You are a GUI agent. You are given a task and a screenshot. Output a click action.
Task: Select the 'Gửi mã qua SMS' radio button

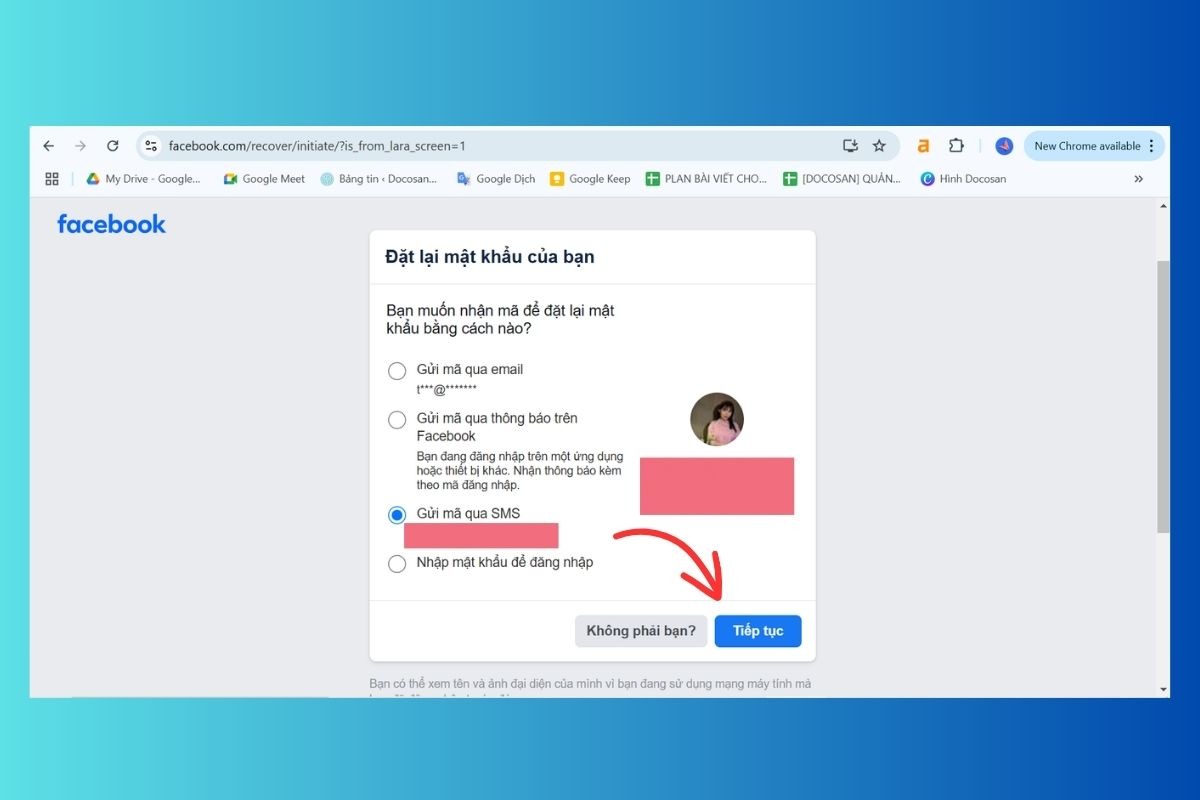pos(397,515)
